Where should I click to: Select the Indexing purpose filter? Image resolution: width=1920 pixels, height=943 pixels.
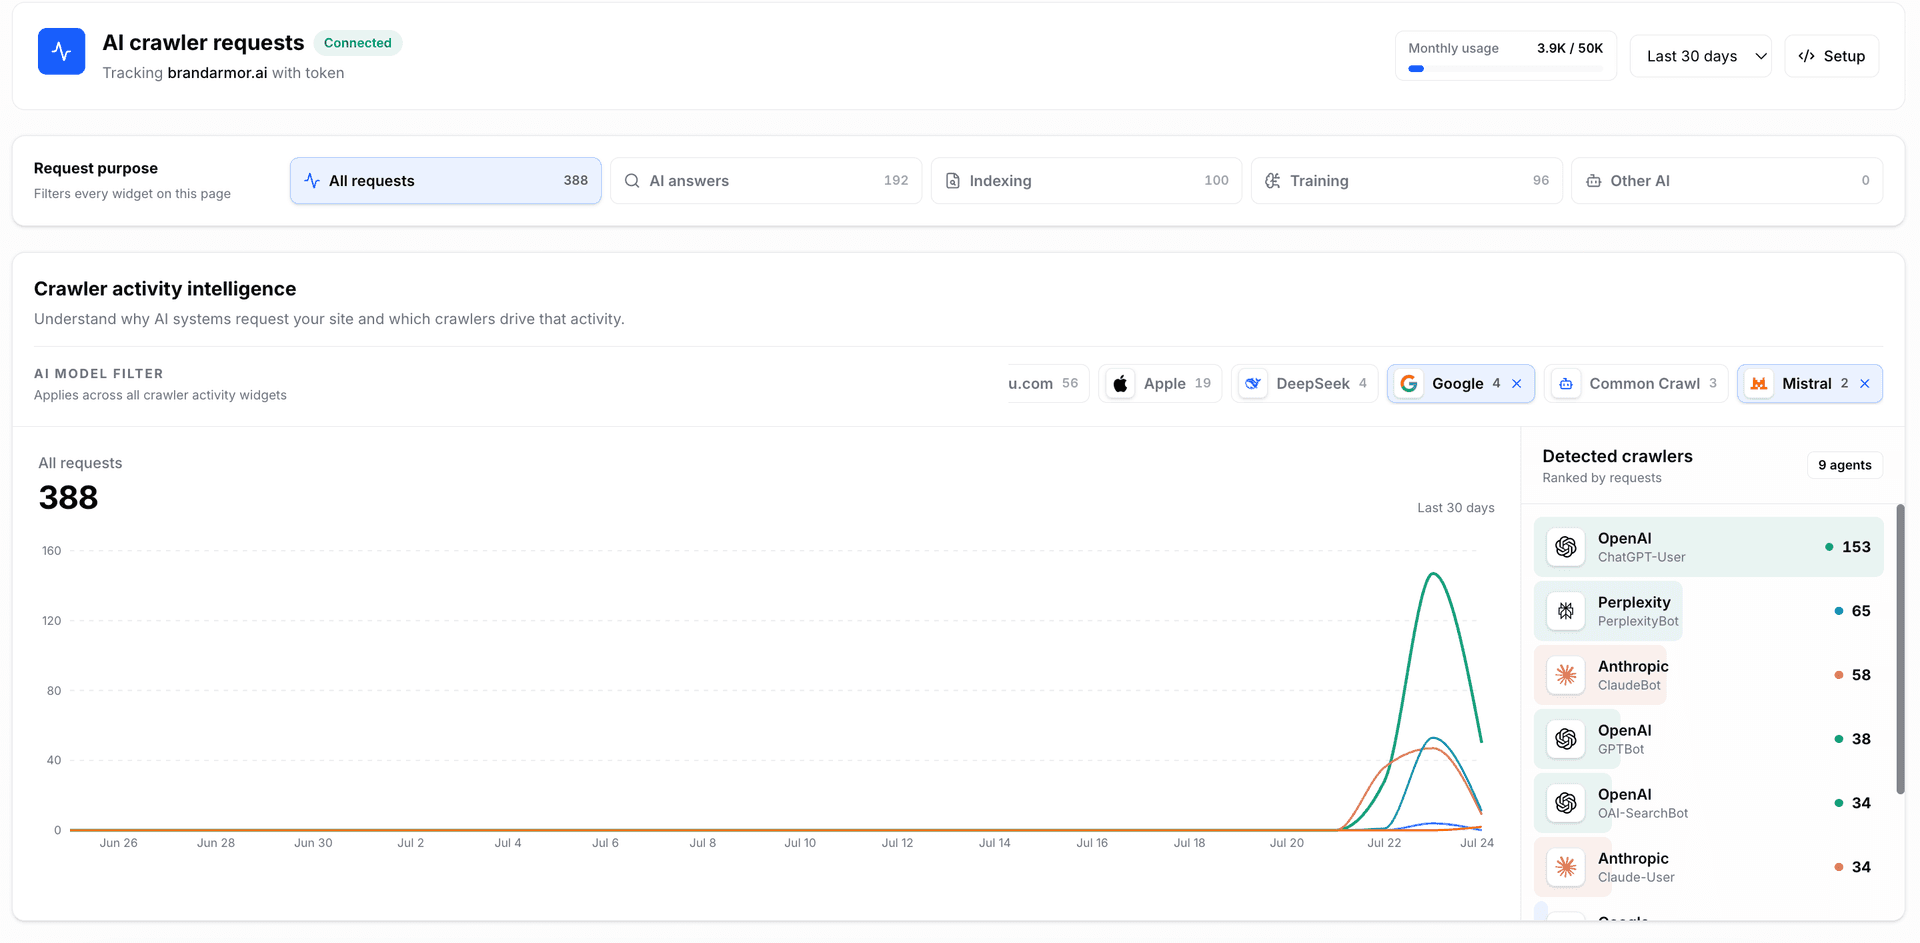[x=1086, y=181]
